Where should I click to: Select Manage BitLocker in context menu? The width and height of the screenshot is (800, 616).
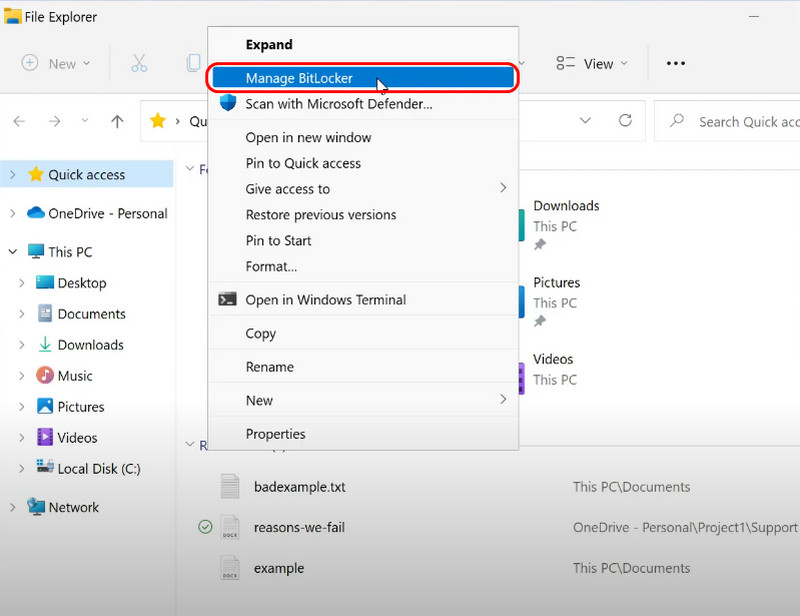[363, 78]
